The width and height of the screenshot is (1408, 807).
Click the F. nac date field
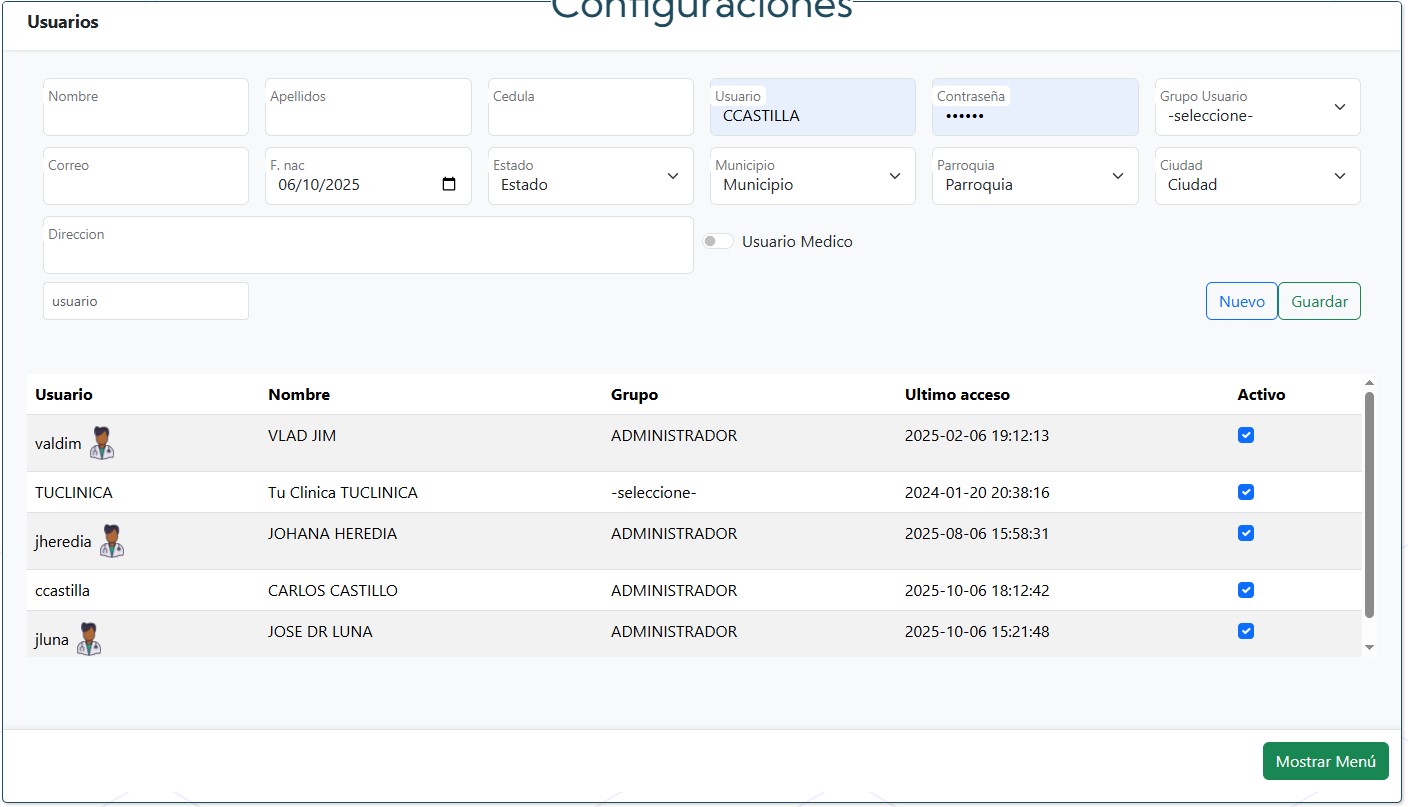(x=368, y=176)
